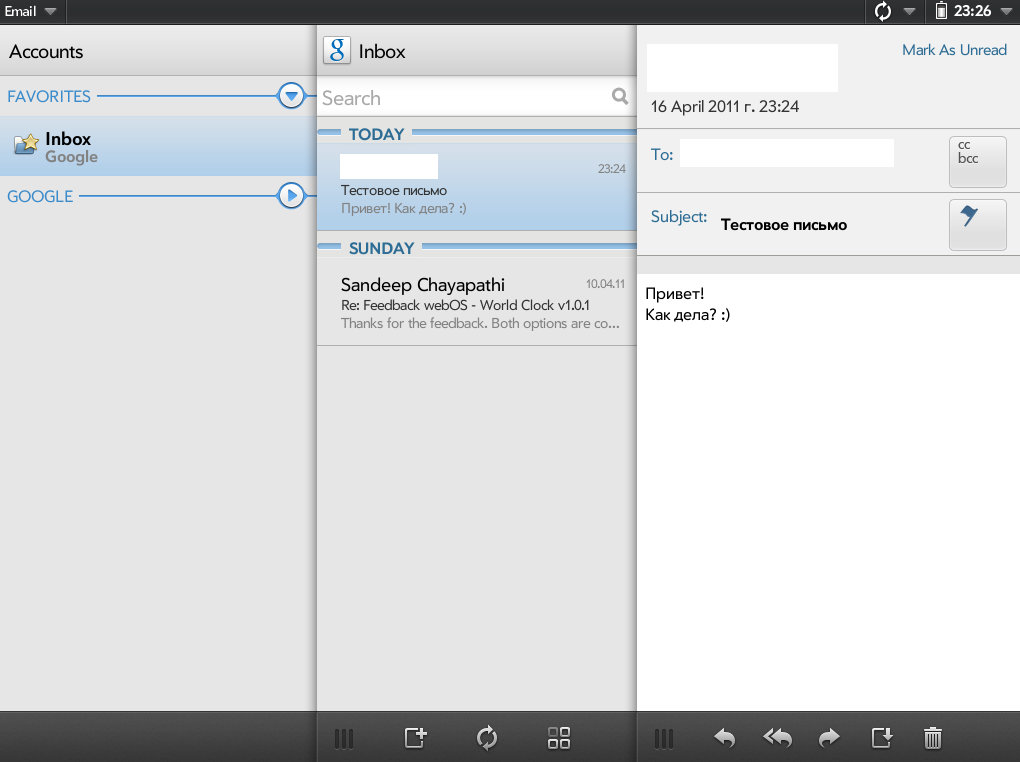Show the cc and bcc recipients
Screen dimensions: 1020x762
(x=977, y=161)
